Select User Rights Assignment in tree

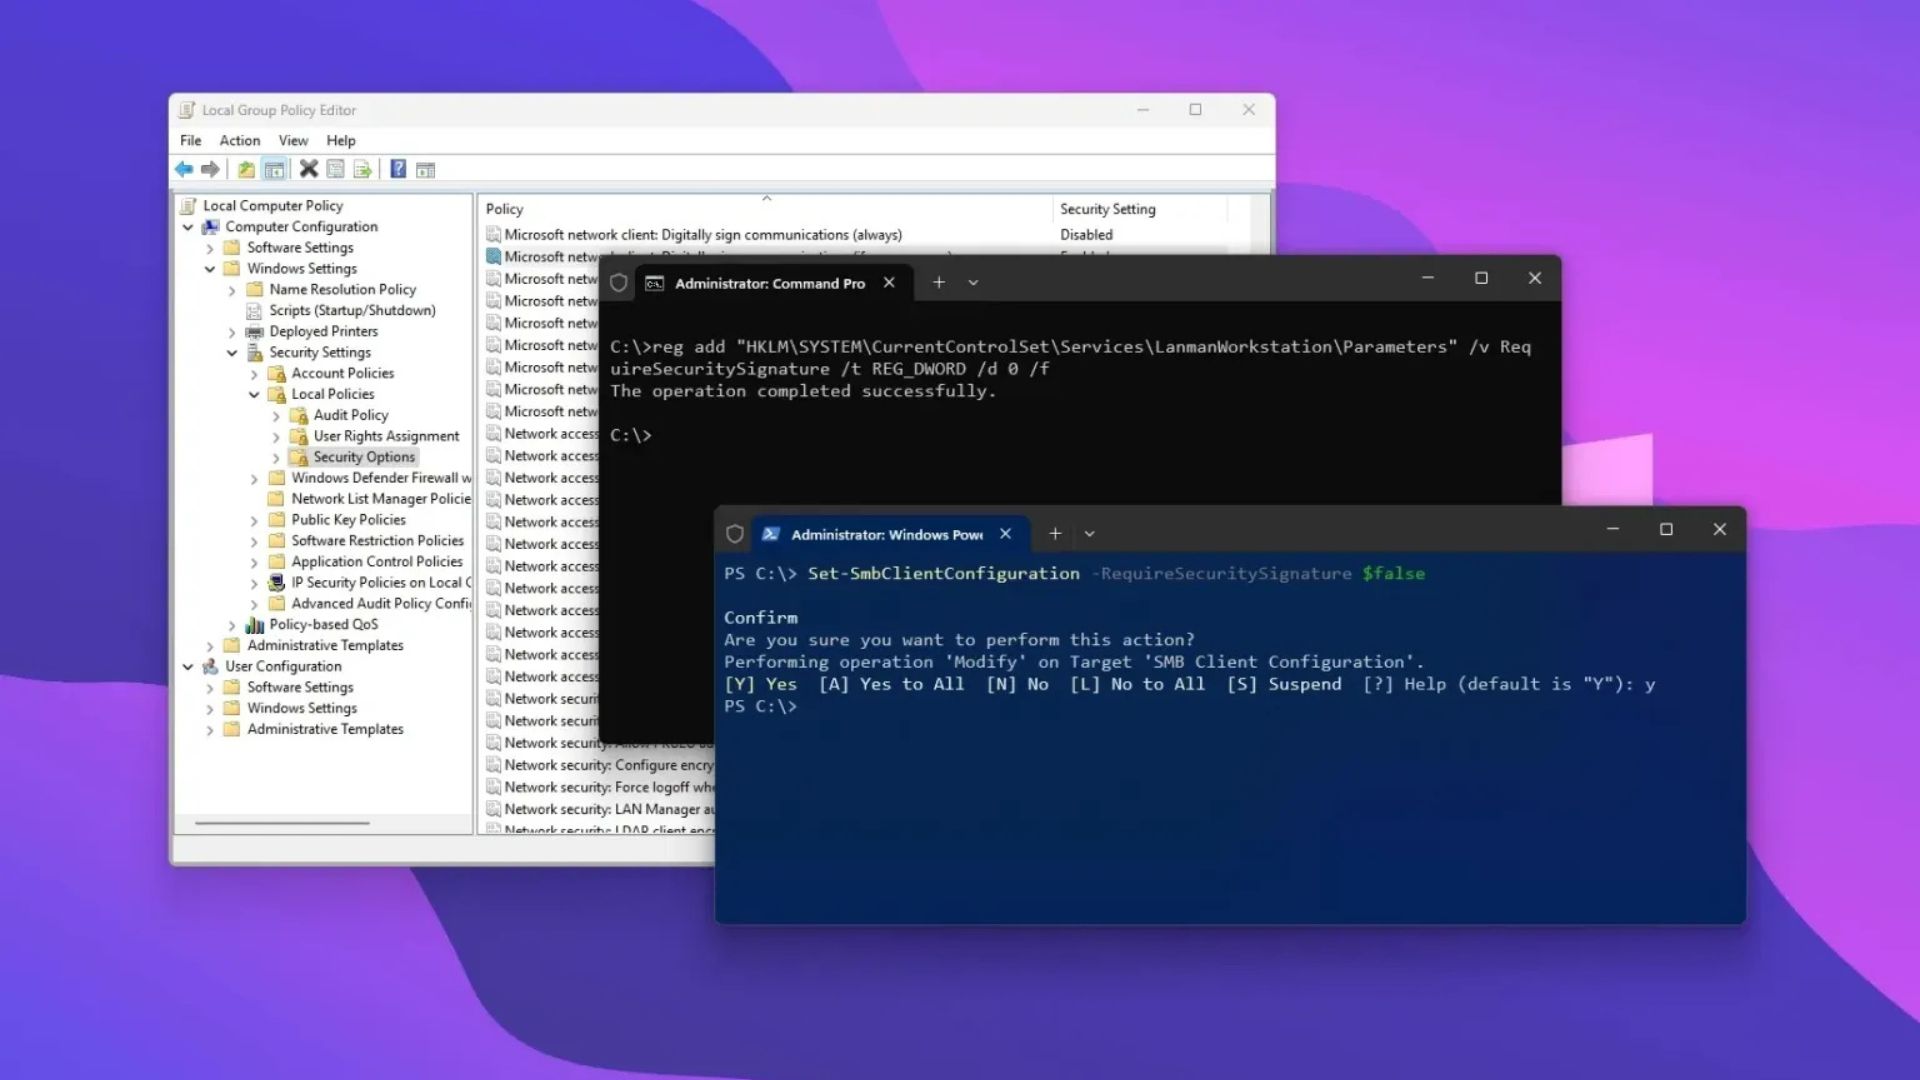(x=386, y=436)
